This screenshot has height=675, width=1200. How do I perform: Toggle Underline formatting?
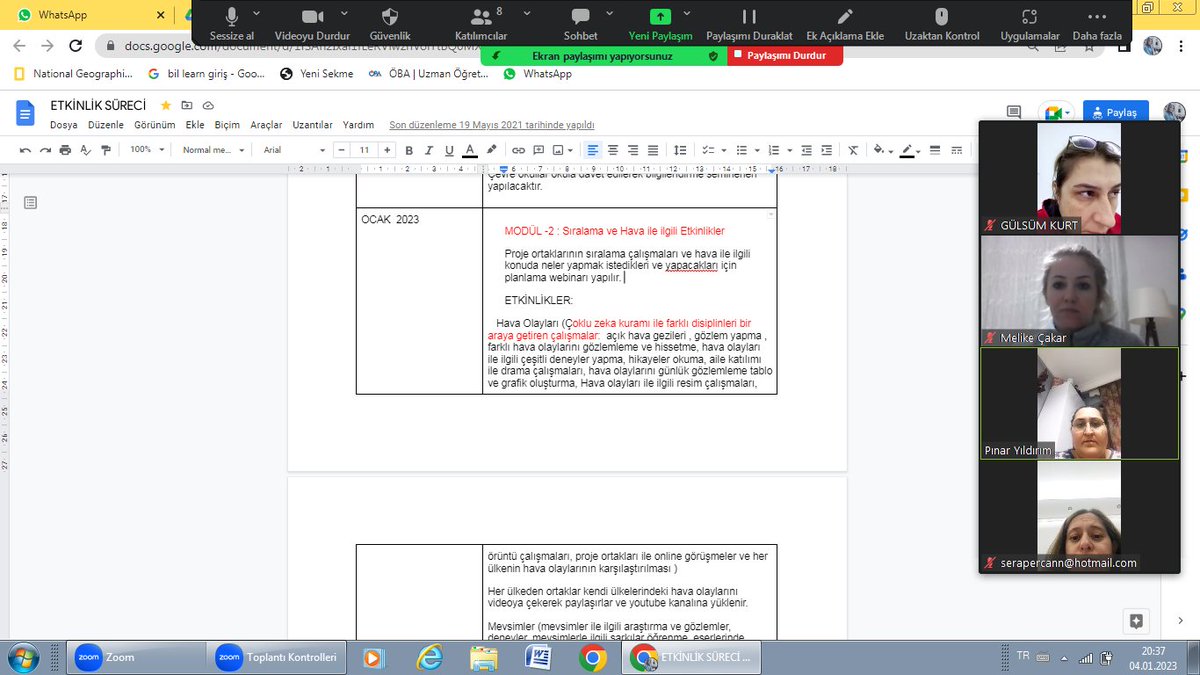pyautogui.click(x=449, y=150)
